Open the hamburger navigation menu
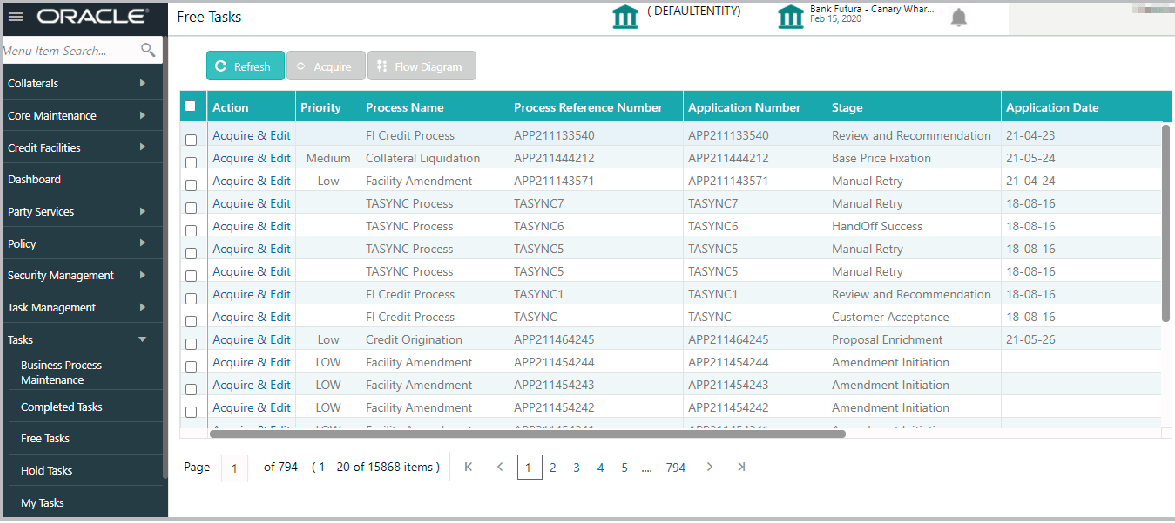This screenshot has width=1175, height=523. 16,16
